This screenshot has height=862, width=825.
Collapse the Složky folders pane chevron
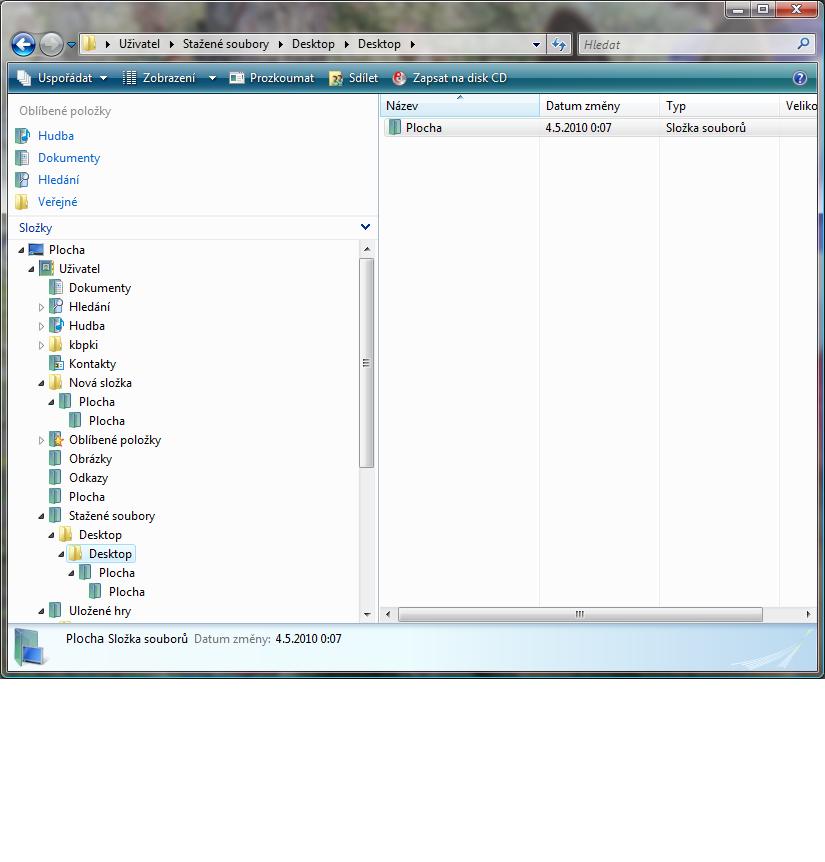click(x=366, y=227)
